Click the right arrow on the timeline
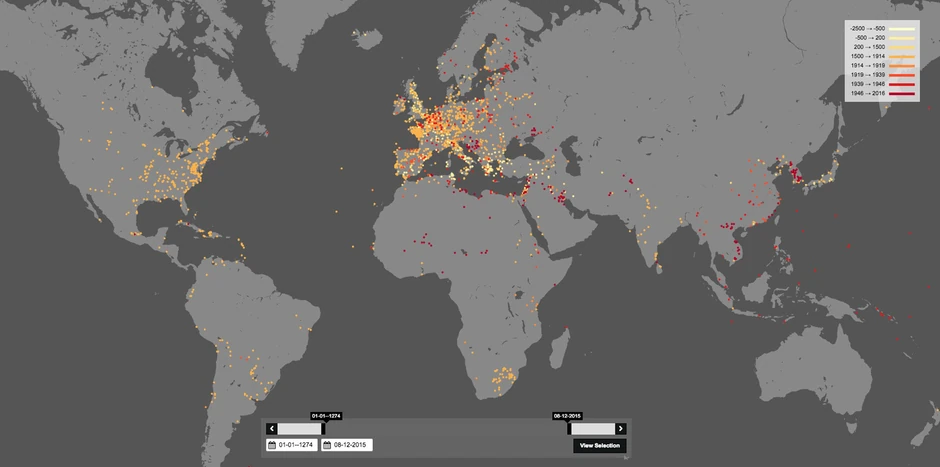940x467 pixels. 620,429
